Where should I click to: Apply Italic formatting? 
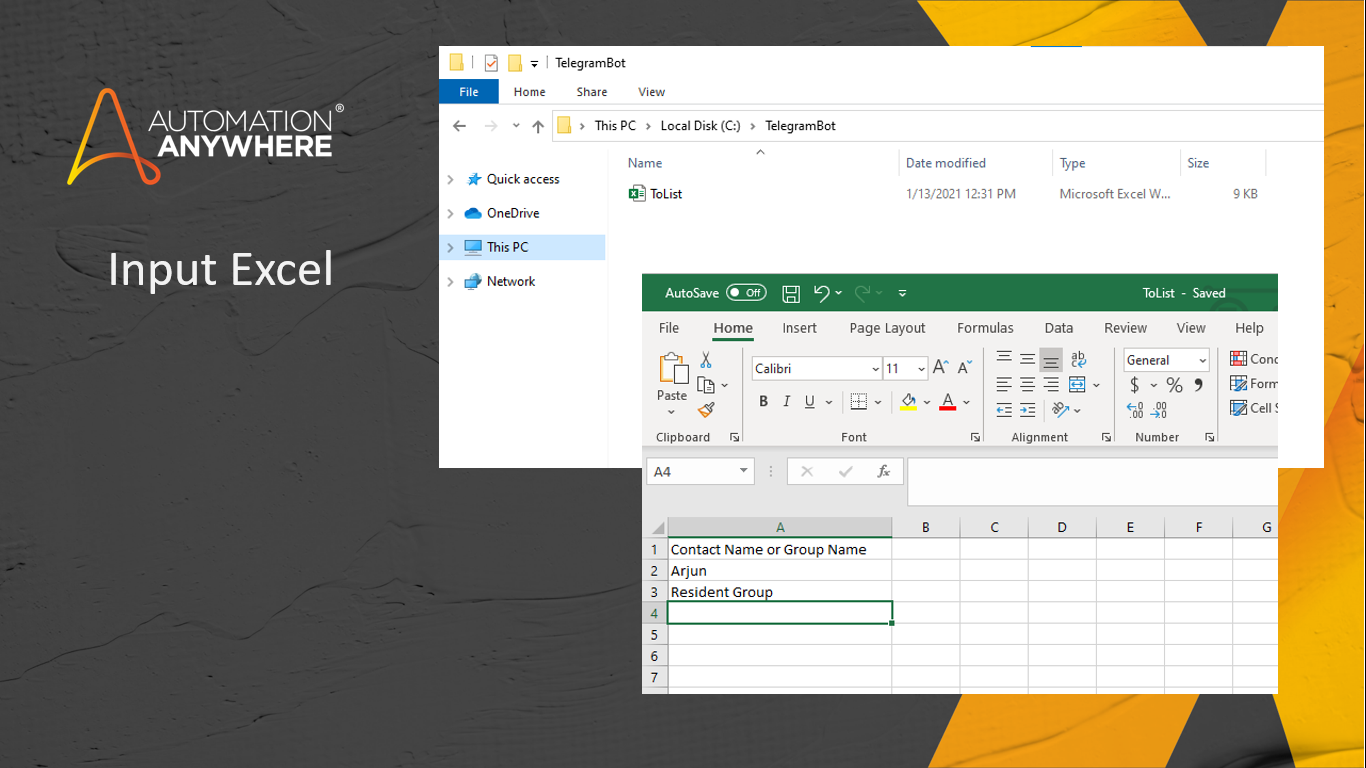tap(787, 402)
